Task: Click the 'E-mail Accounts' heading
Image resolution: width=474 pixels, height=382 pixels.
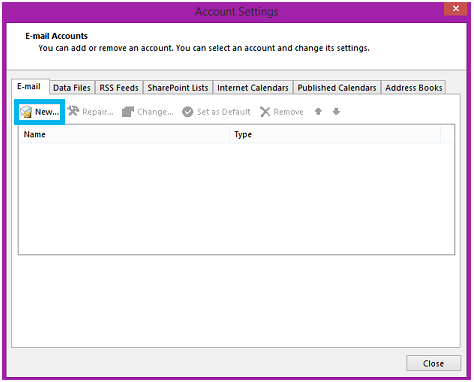Action: pyautogui.click(x=56, y=36)
